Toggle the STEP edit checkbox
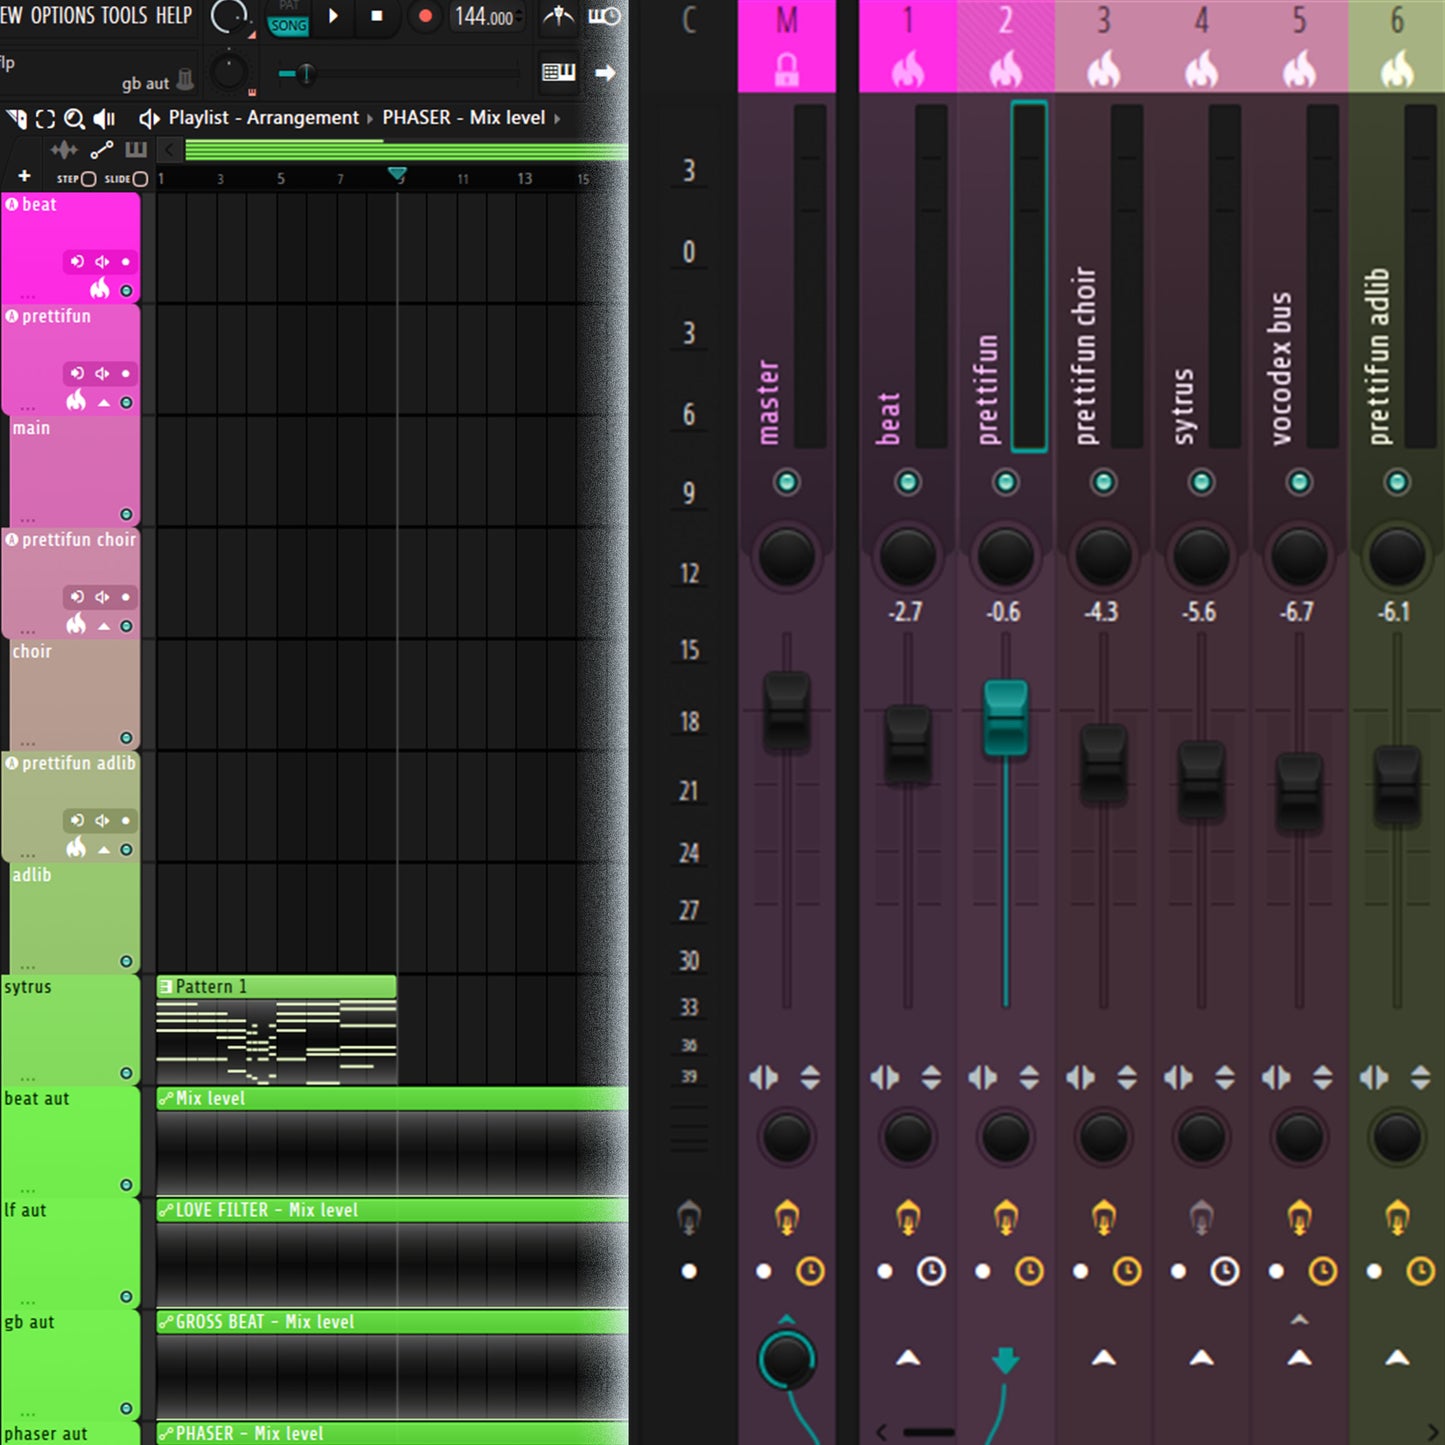The height and width of the screenshot is (1445, 1445). pos(88,179)
